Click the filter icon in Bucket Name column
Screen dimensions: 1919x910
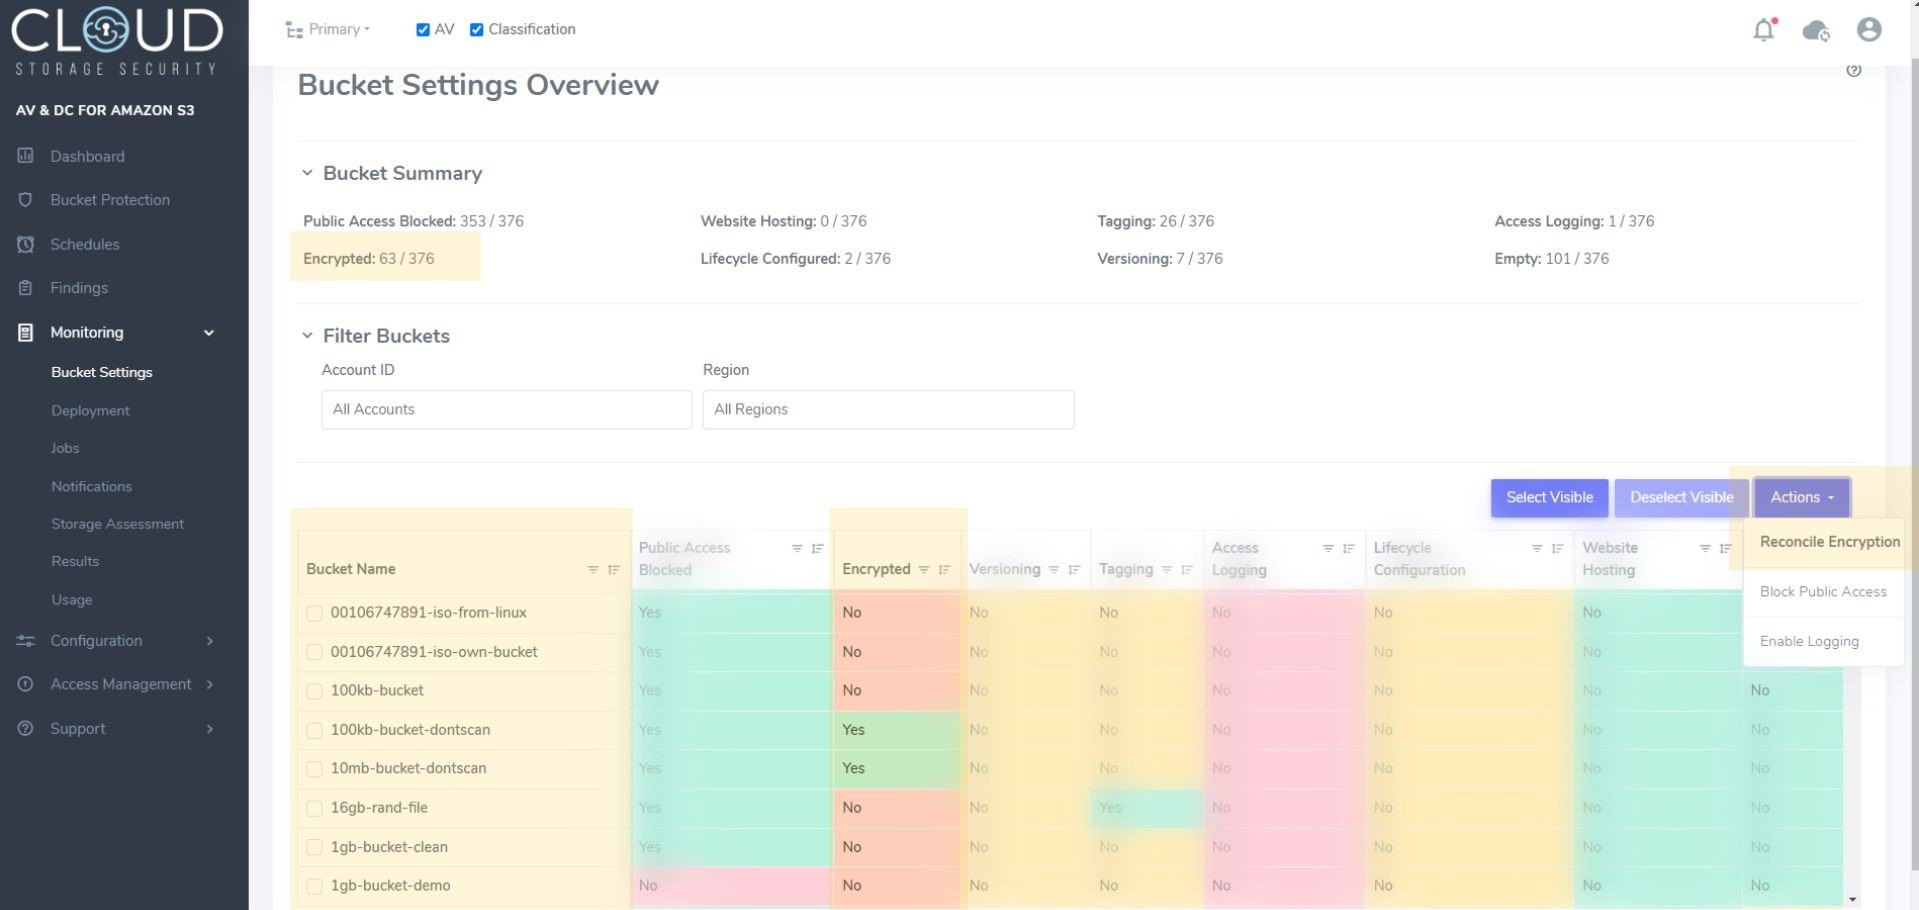(x=593, y=570)
